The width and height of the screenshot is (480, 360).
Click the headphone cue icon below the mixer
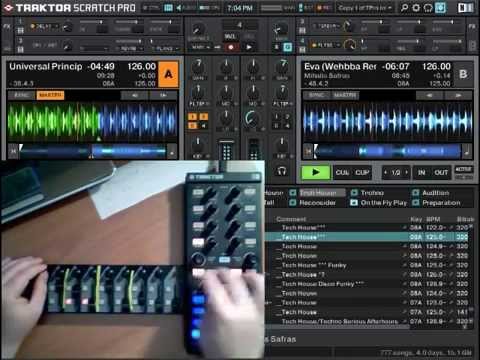point(282,171)
